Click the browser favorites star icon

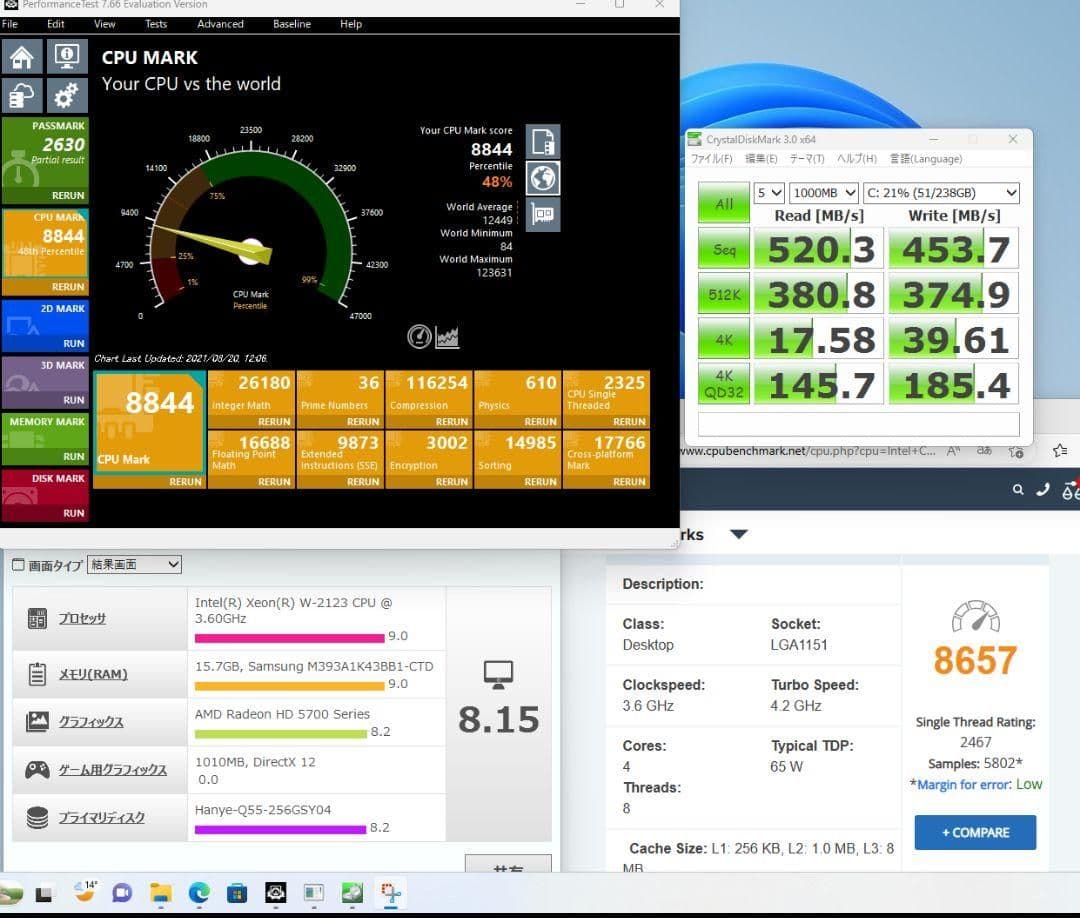tap(1059, 451)
